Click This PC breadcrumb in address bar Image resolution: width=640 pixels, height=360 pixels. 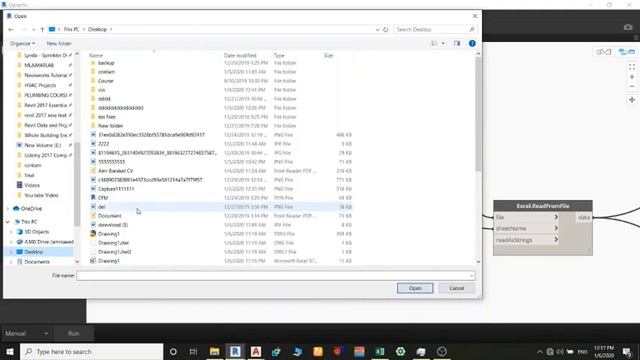[71, 29]
